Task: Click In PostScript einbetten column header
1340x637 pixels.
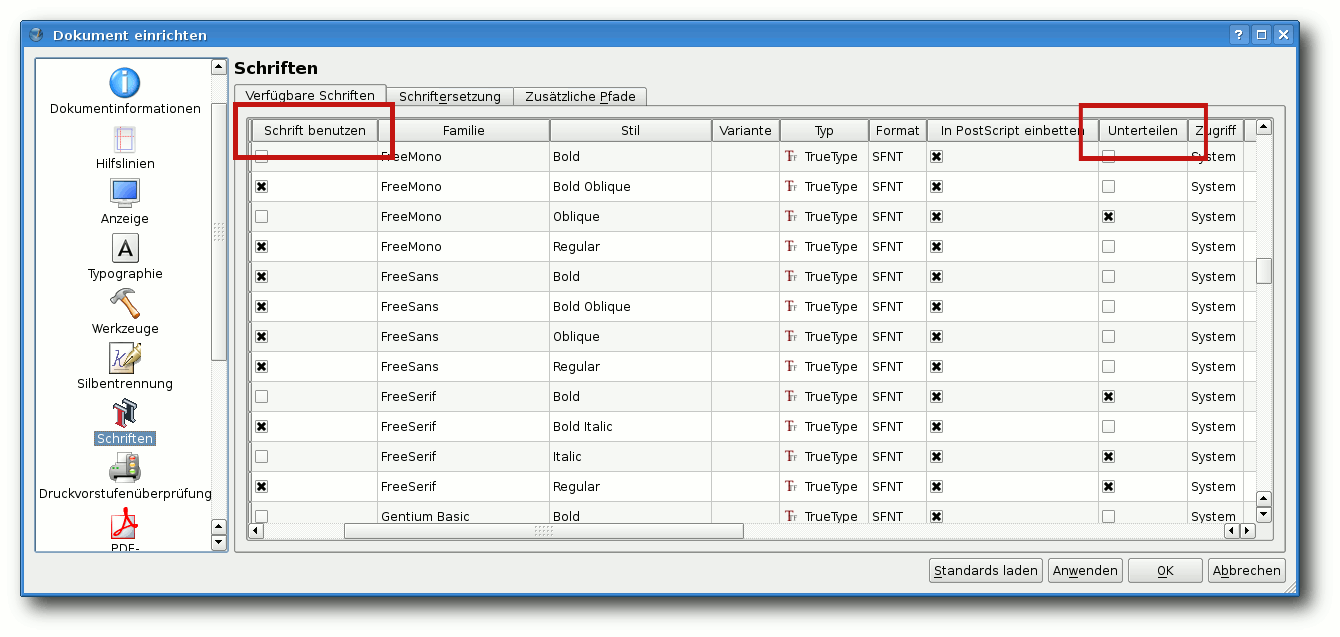Action: [1012, 130]
